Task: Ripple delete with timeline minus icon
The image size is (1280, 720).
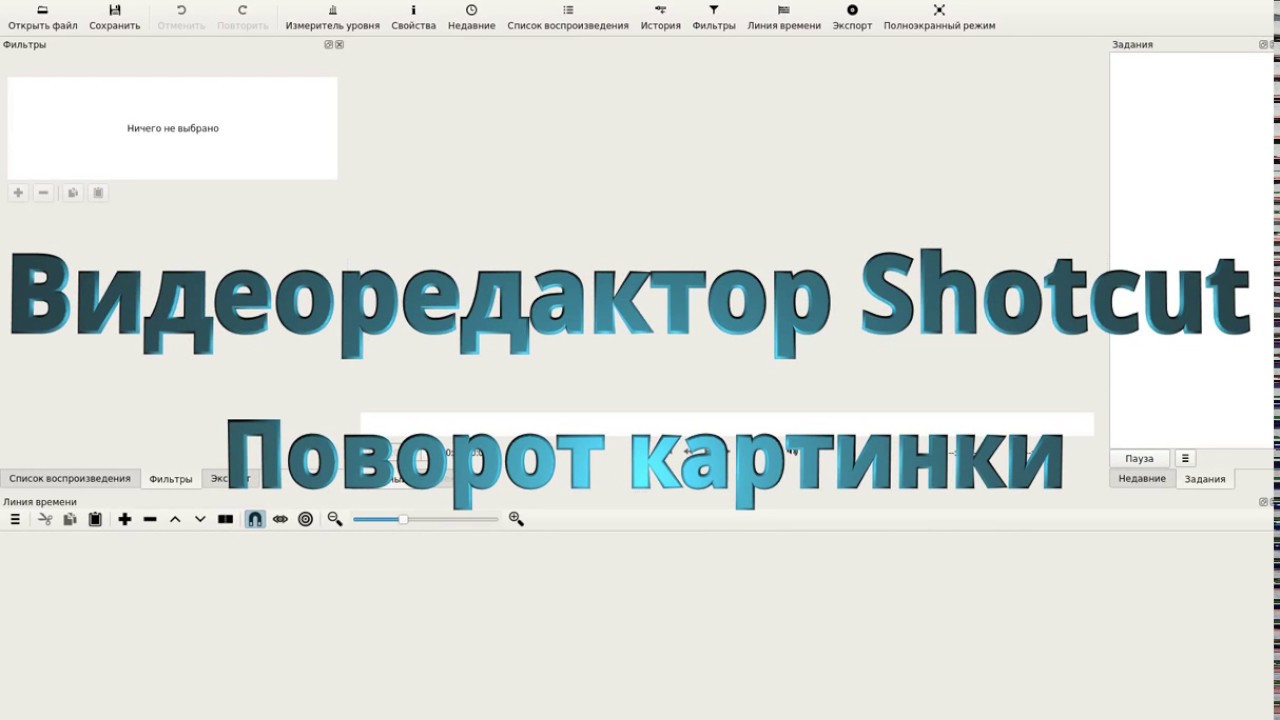Action: [150, 519]
